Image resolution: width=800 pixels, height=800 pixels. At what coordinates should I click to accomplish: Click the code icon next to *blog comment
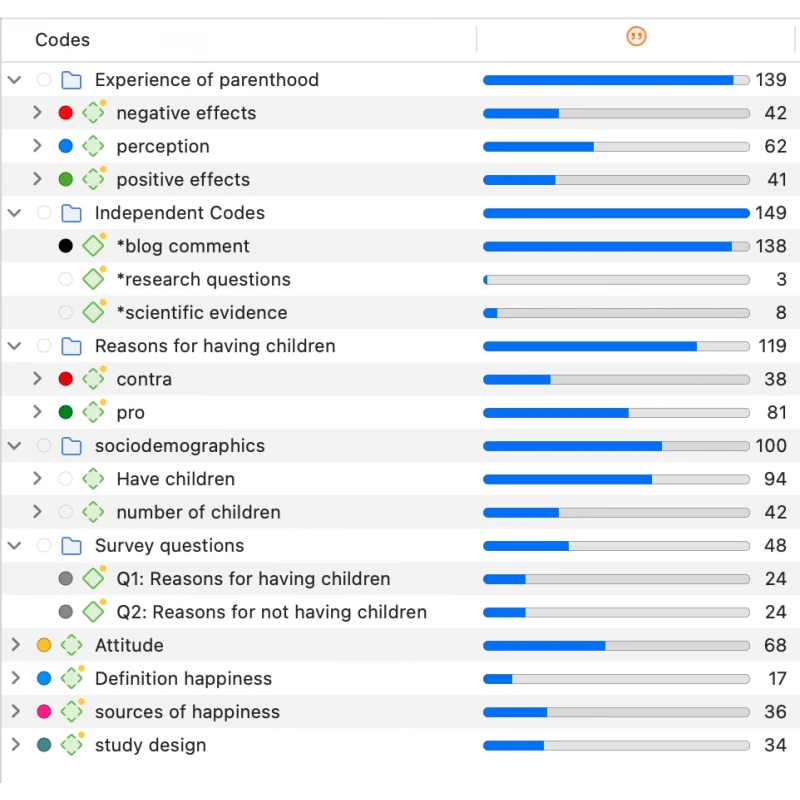point(93,246)
